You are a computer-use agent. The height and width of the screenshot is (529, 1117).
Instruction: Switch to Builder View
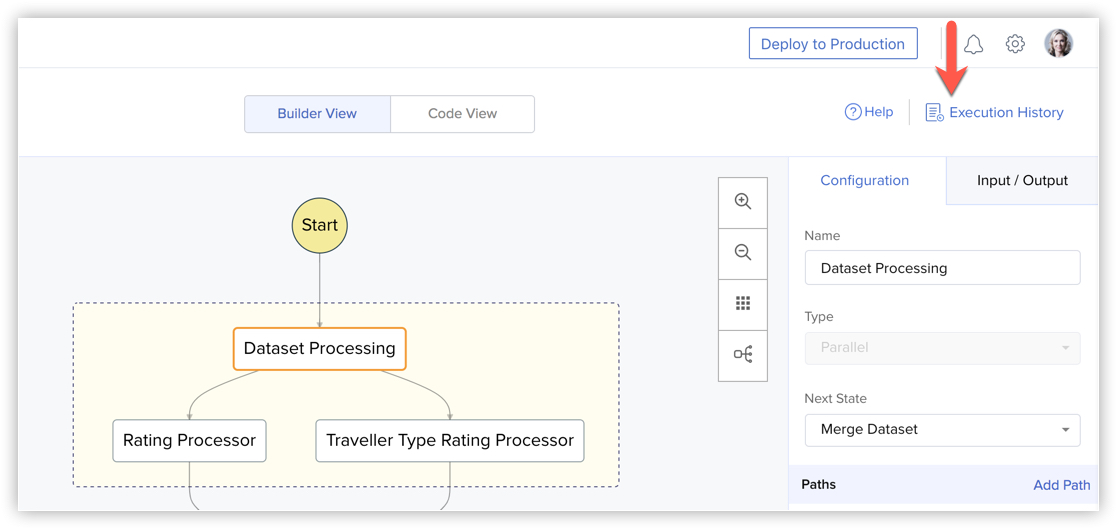(317, 114)
